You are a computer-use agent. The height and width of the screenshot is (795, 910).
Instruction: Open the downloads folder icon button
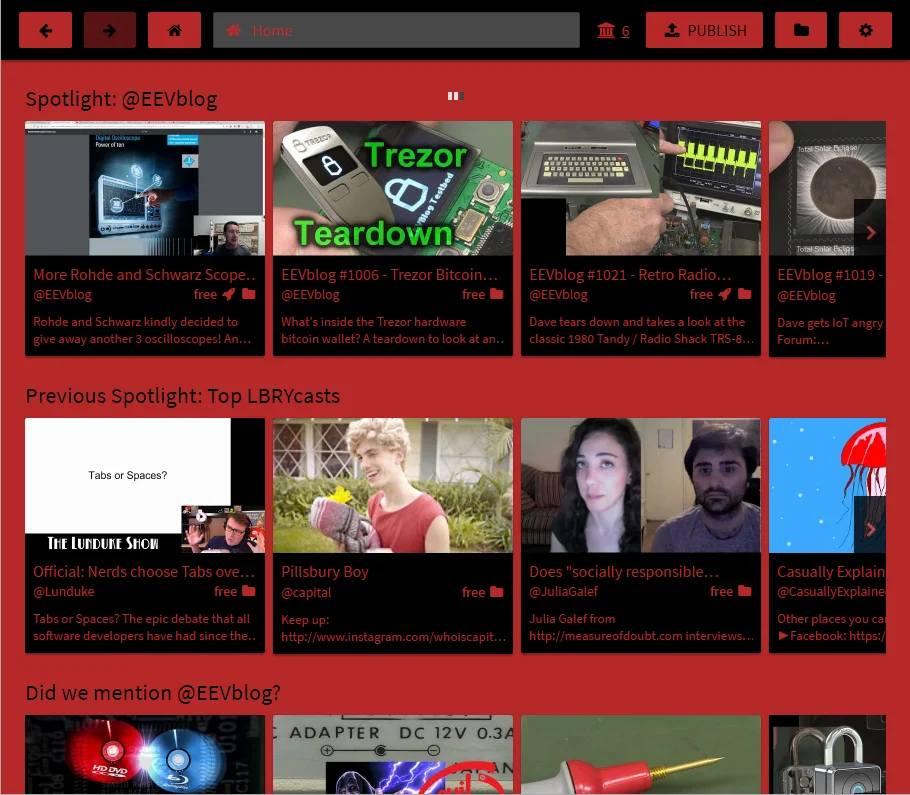pos(801,30)
